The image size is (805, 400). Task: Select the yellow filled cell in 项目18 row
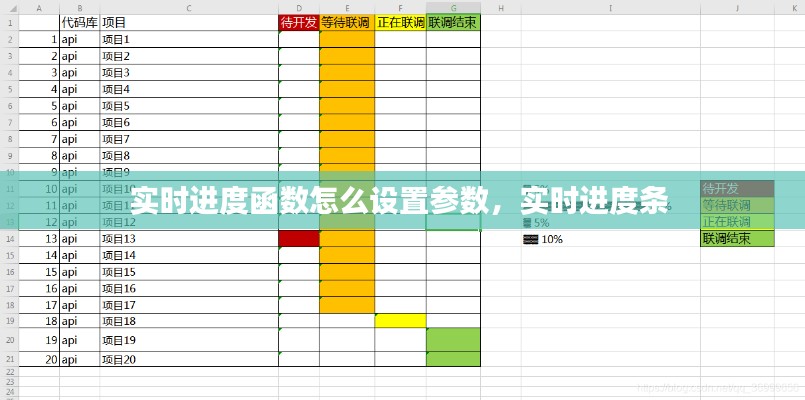(x=400, y=320)
